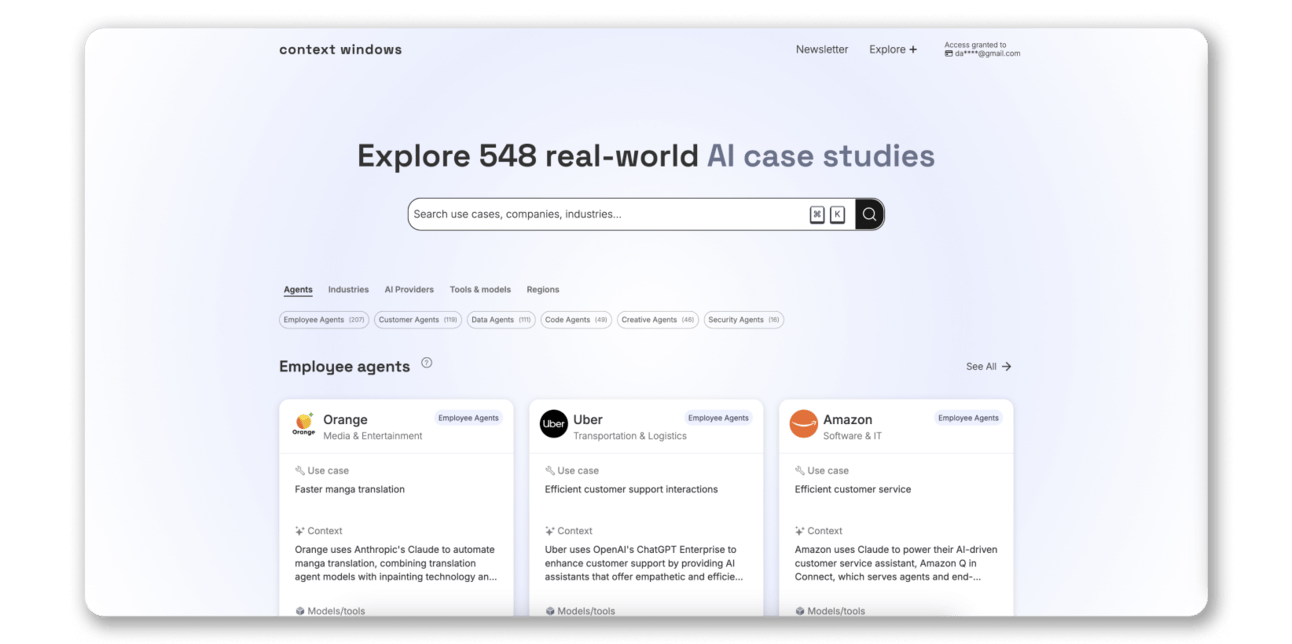Screen dimensions: 1292x644
Task: Click the command key shortcut badge
Action: [817, 214]
